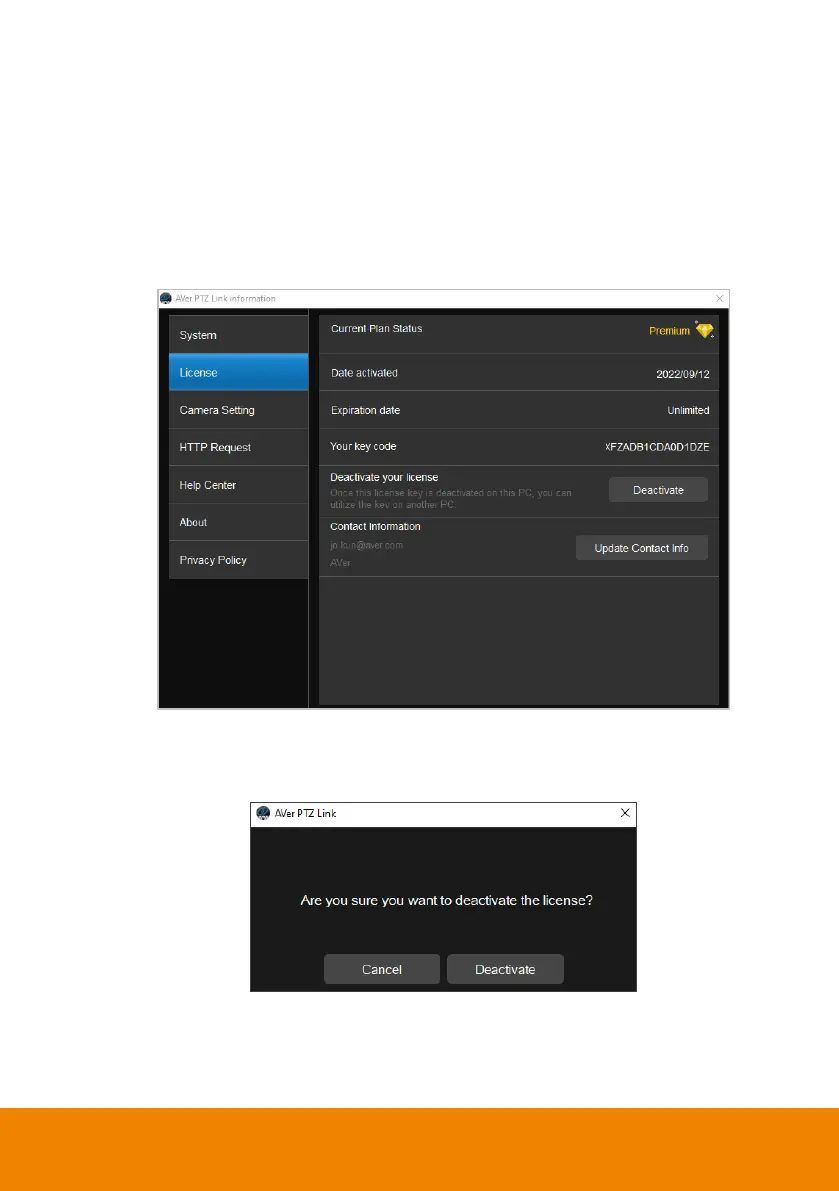Click the Your key code label

[363, 447]
